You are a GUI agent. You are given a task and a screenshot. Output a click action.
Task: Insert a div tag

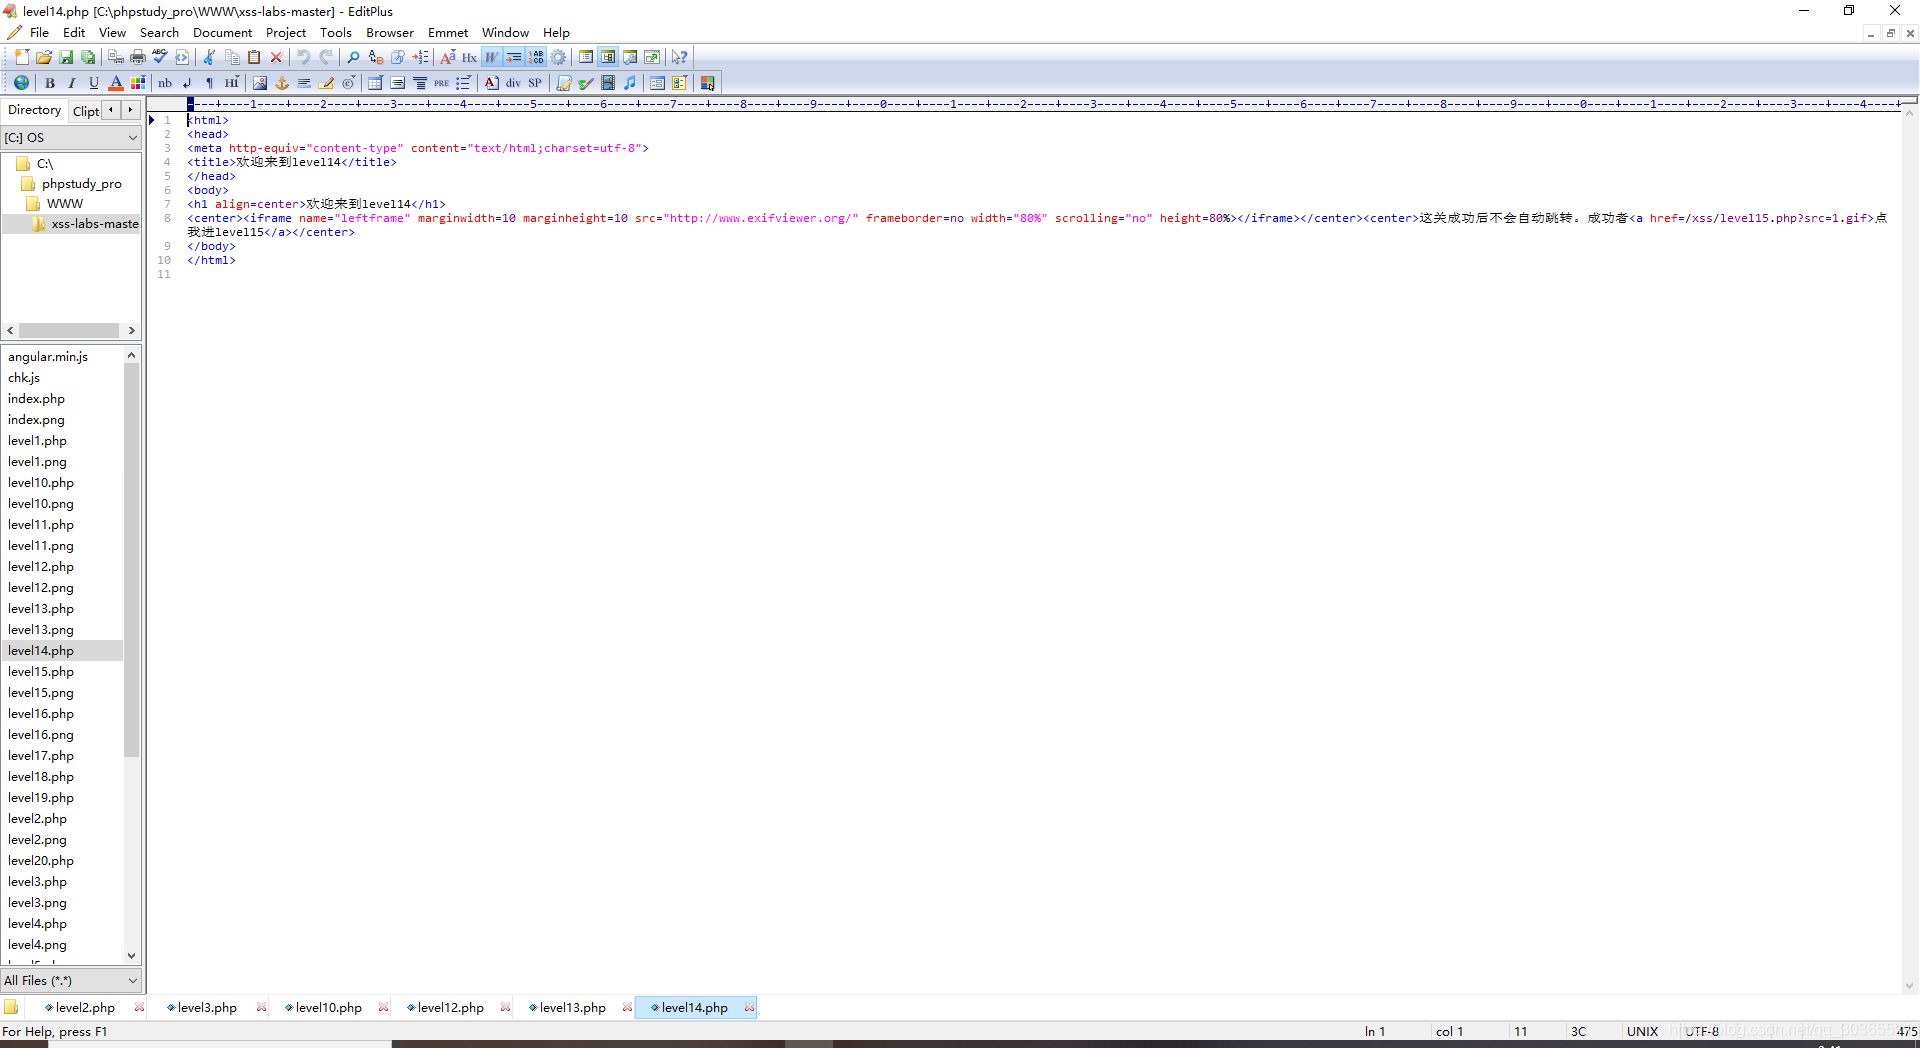tap(513, 83)
